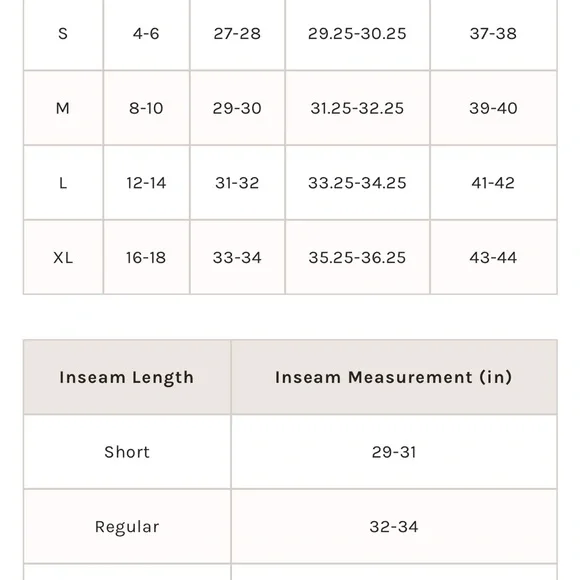Click the Inseam Measurement (in) header

394,377
